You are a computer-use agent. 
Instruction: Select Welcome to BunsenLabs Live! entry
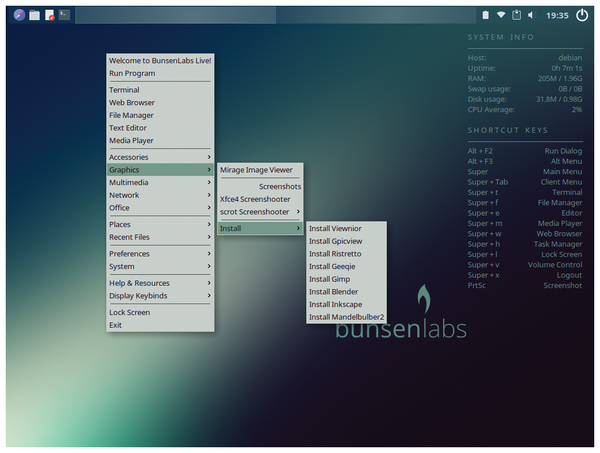coord(160,60)
